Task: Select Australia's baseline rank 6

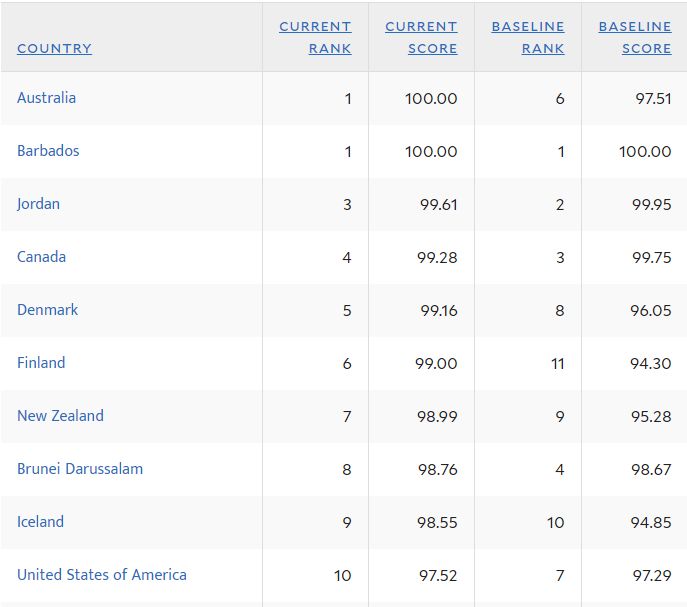Action: (x=560, y=99)
